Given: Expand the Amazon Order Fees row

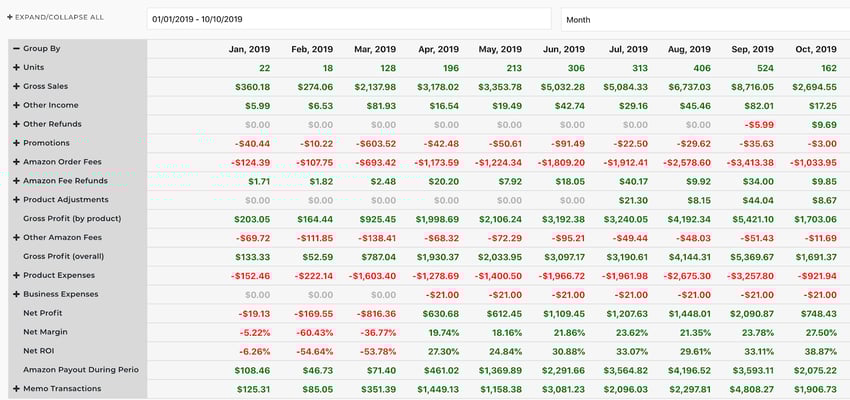Looking at the screenshot, I should (16, 162).
